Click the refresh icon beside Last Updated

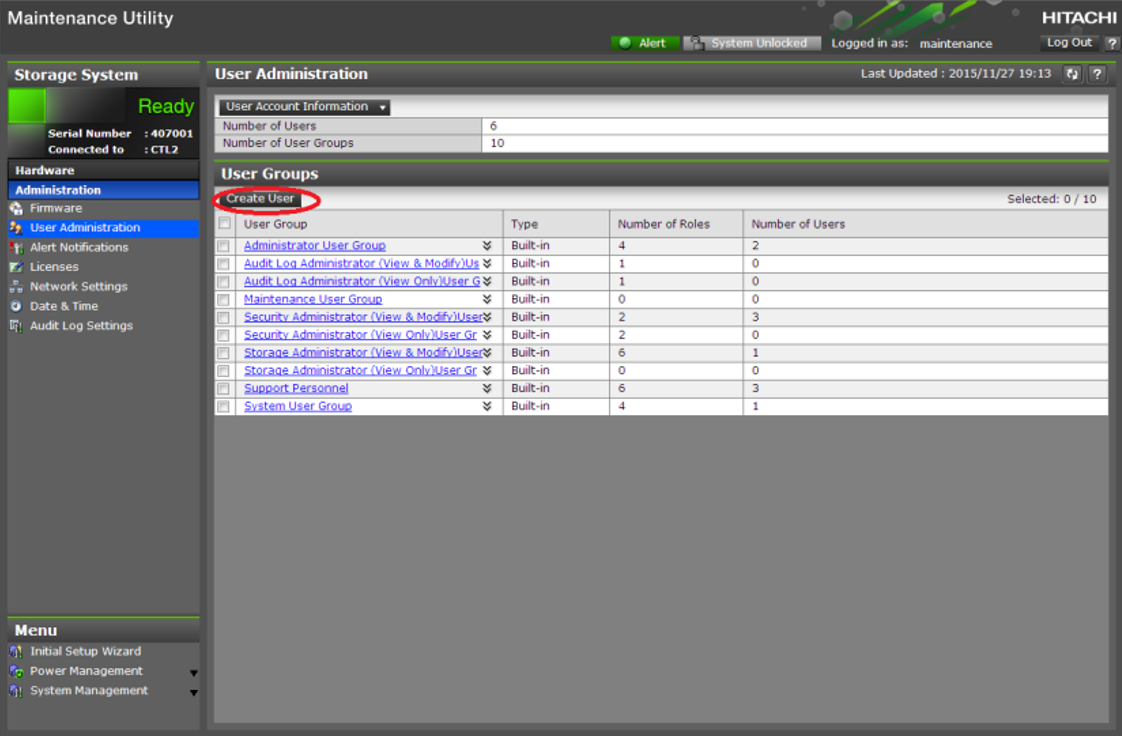point(1072,74)
